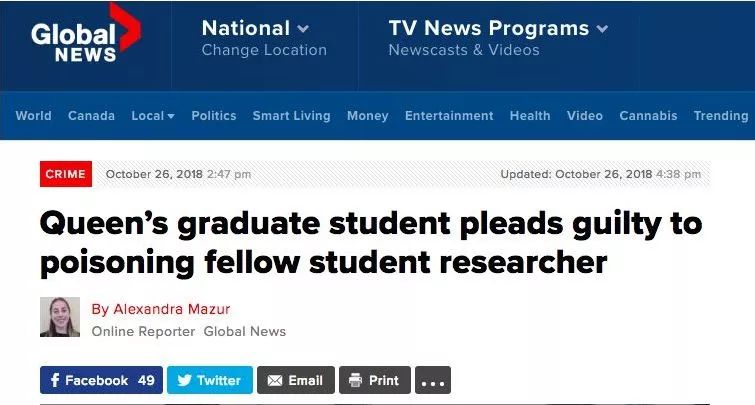Expand TV News Programs dropdown
The image size is (755, 405).
pos(498,28)
